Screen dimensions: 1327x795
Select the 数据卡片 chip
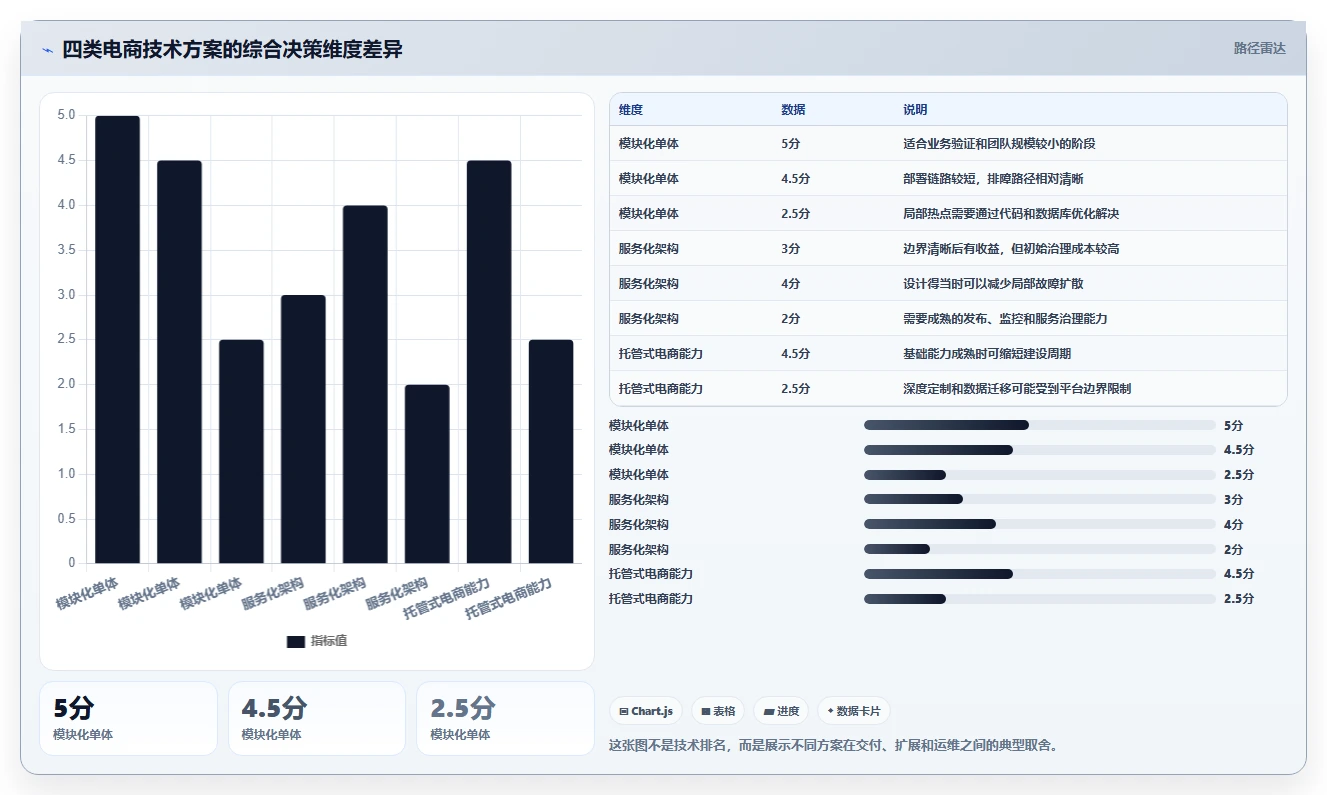tap(854, 711)
